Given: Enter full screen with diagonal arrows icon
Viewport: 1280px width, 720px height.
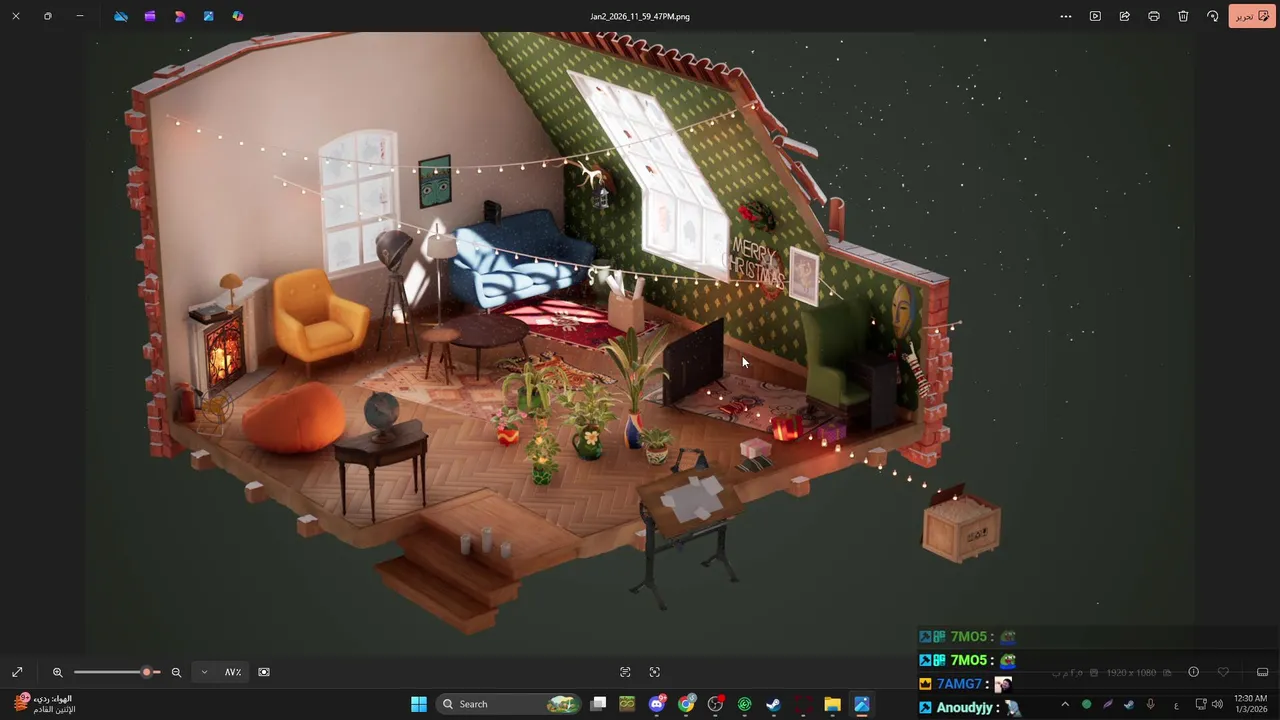Looking at the screenshot, I should pyautogui.click(x=17, y=672).
